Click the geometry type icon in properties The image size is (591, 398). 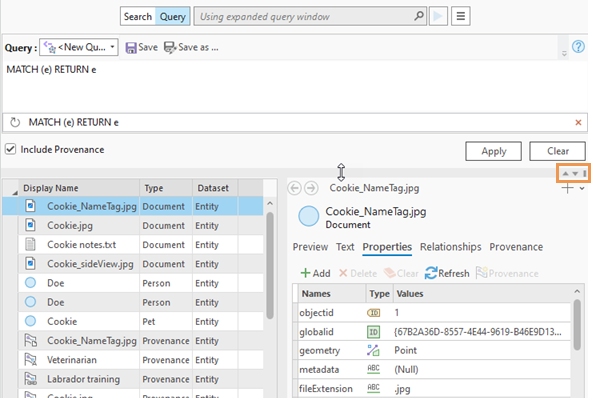(x=373, y=351)
